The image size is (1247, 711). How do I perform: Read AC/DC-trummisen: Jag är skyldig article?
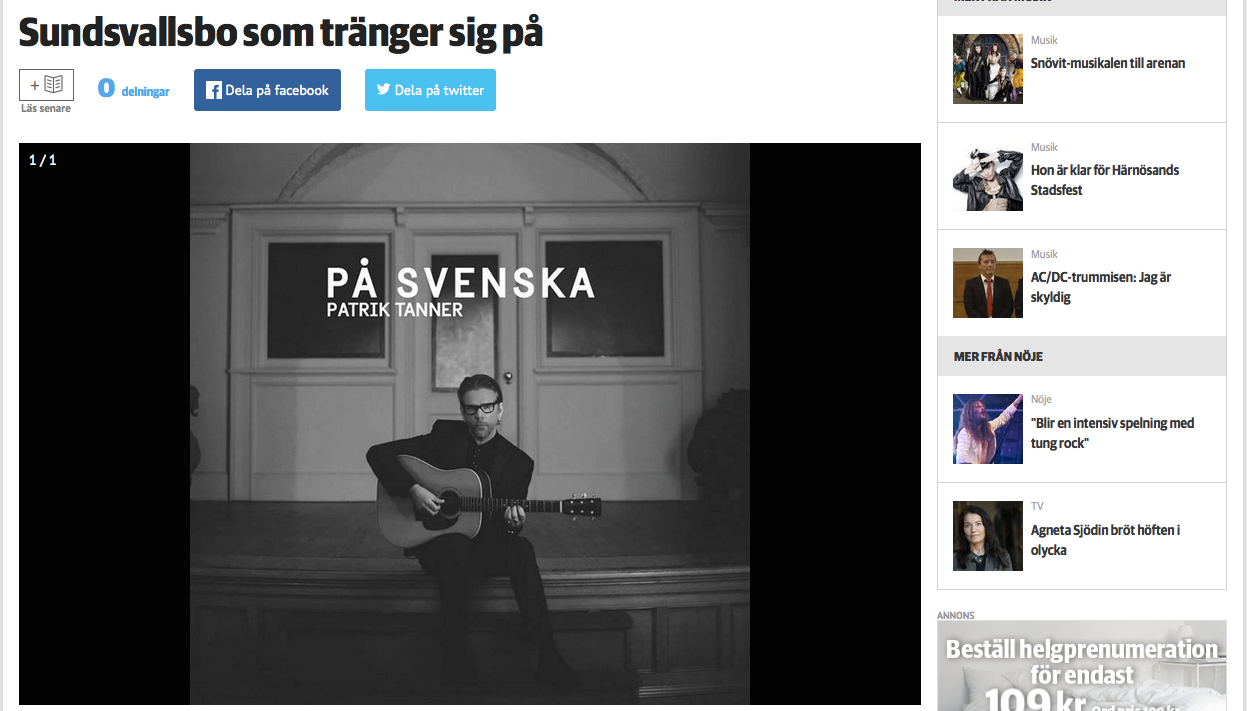tap(1101, 287)
